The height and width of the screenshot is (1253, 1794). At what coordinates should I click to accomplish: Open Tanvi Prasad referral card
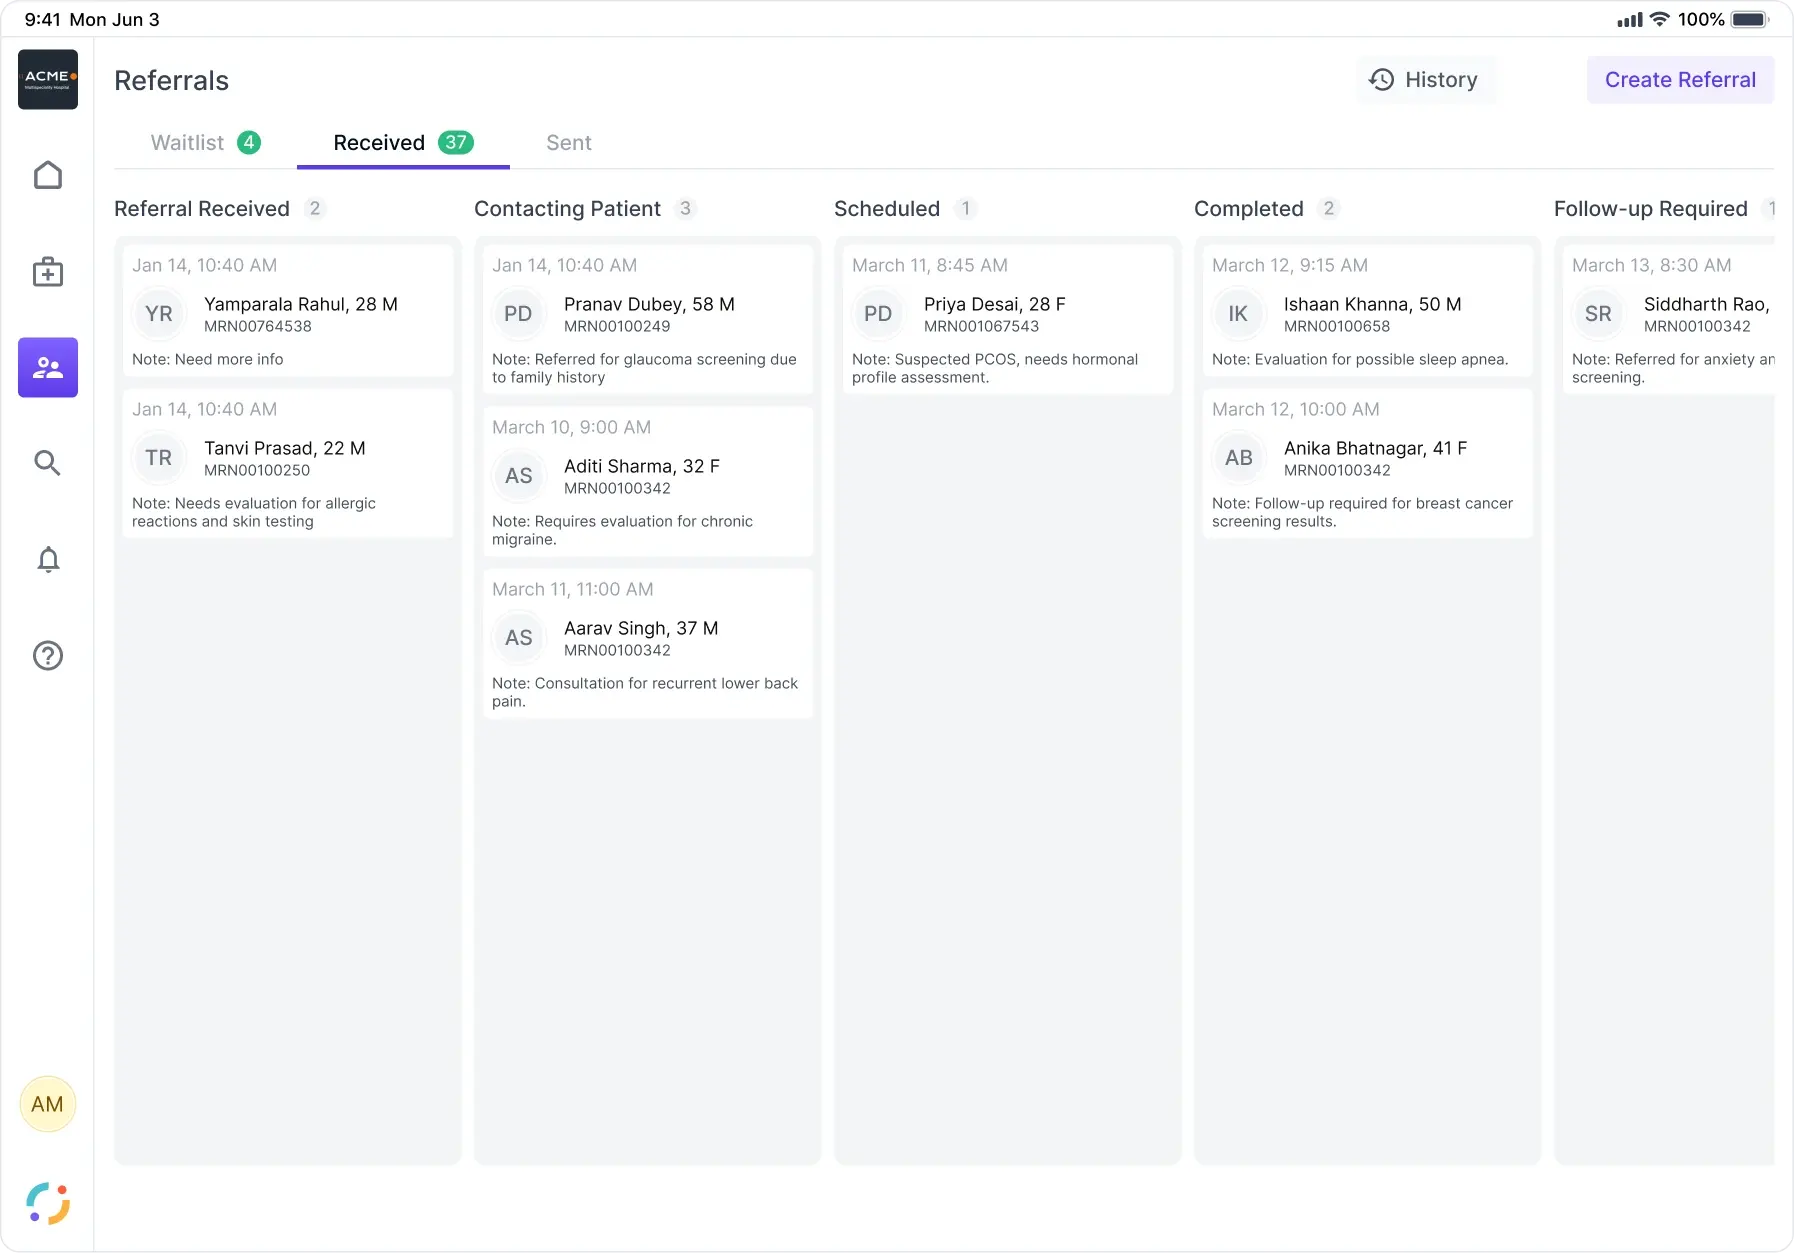(x=288, y=464)
